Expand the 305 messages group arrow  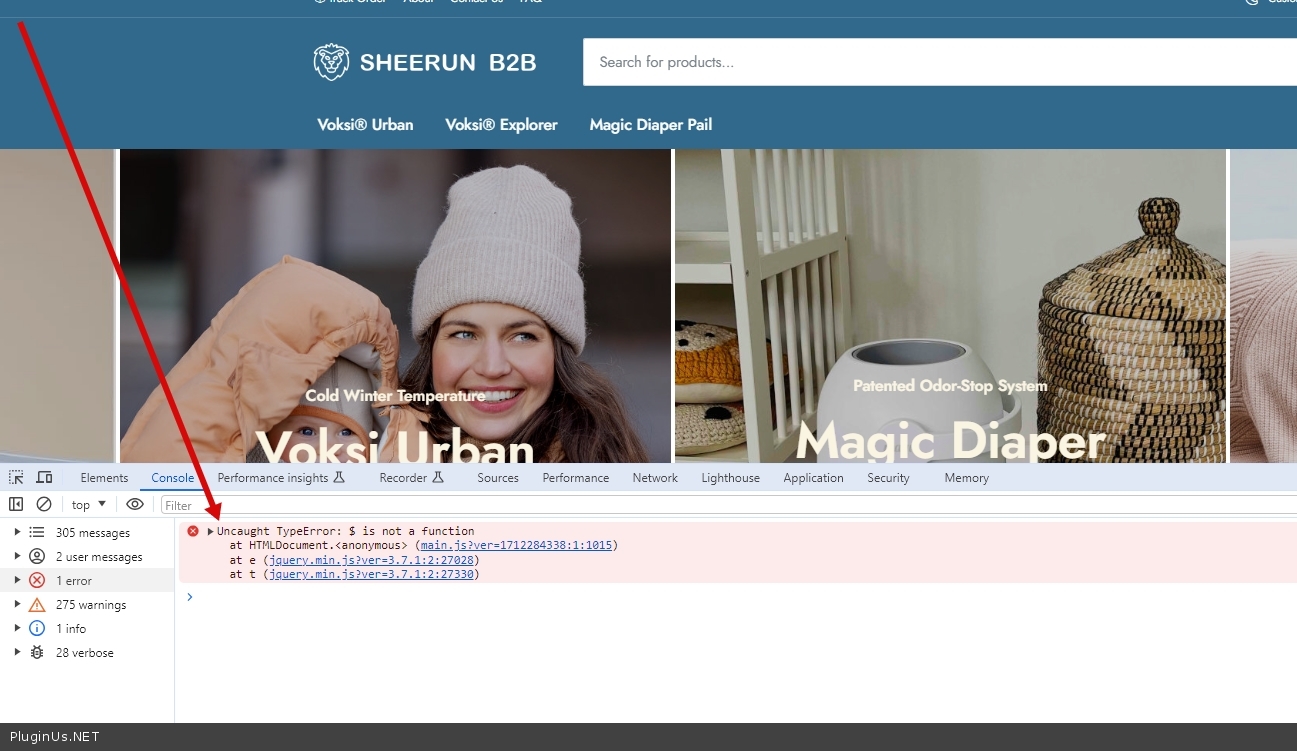17,533
